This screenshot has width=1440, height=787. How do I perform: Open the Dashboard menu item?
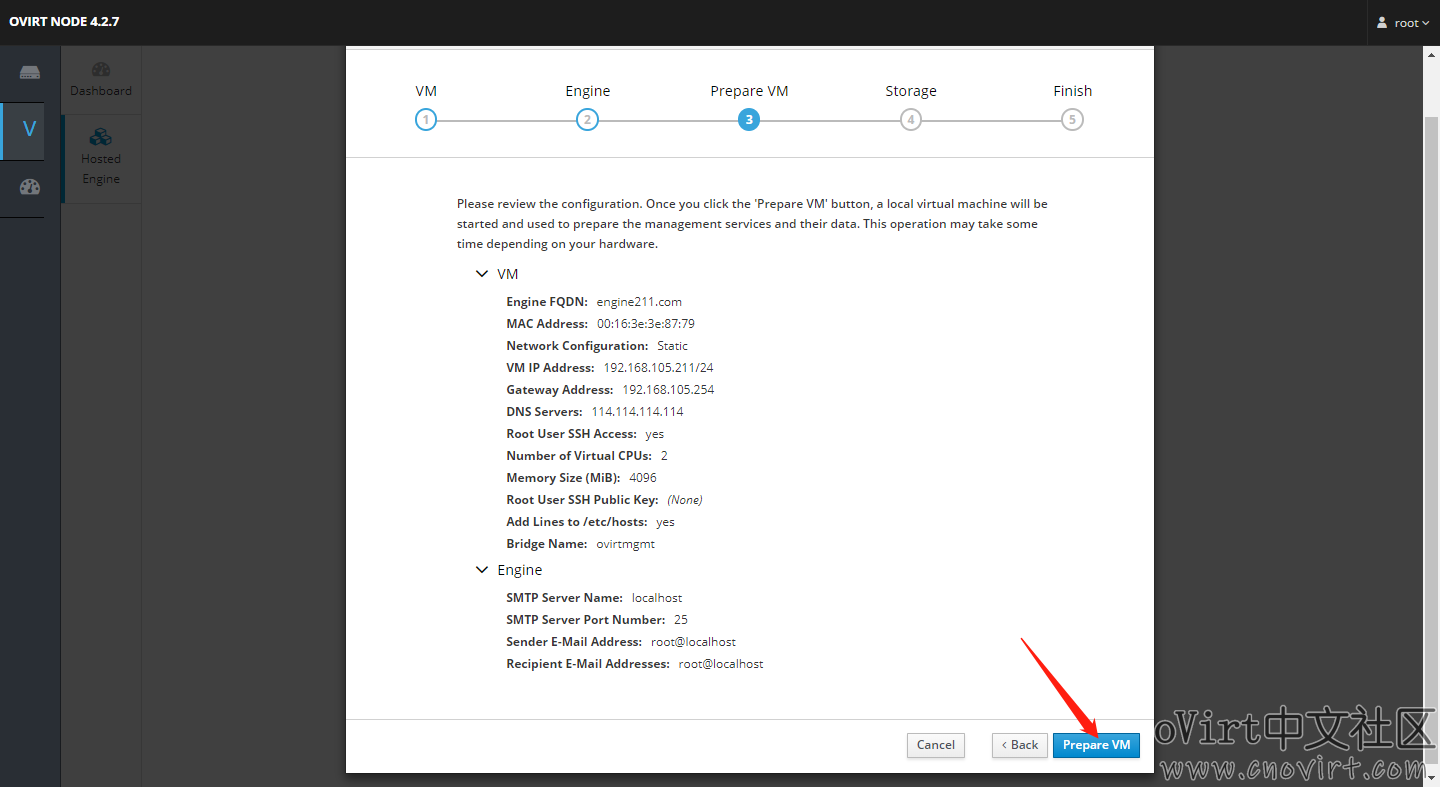click(x=101, y=80)
